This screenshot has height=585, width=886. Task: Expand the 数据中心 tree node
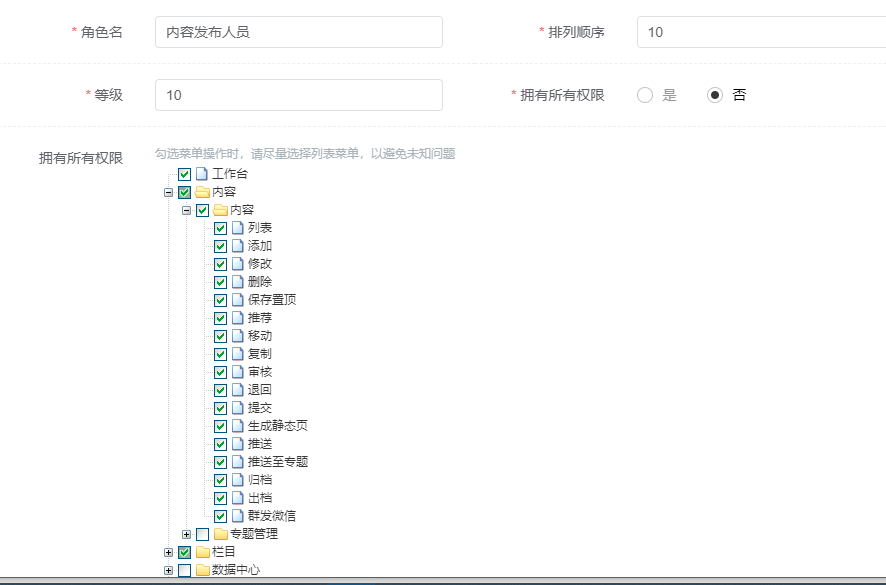point(168,571)
